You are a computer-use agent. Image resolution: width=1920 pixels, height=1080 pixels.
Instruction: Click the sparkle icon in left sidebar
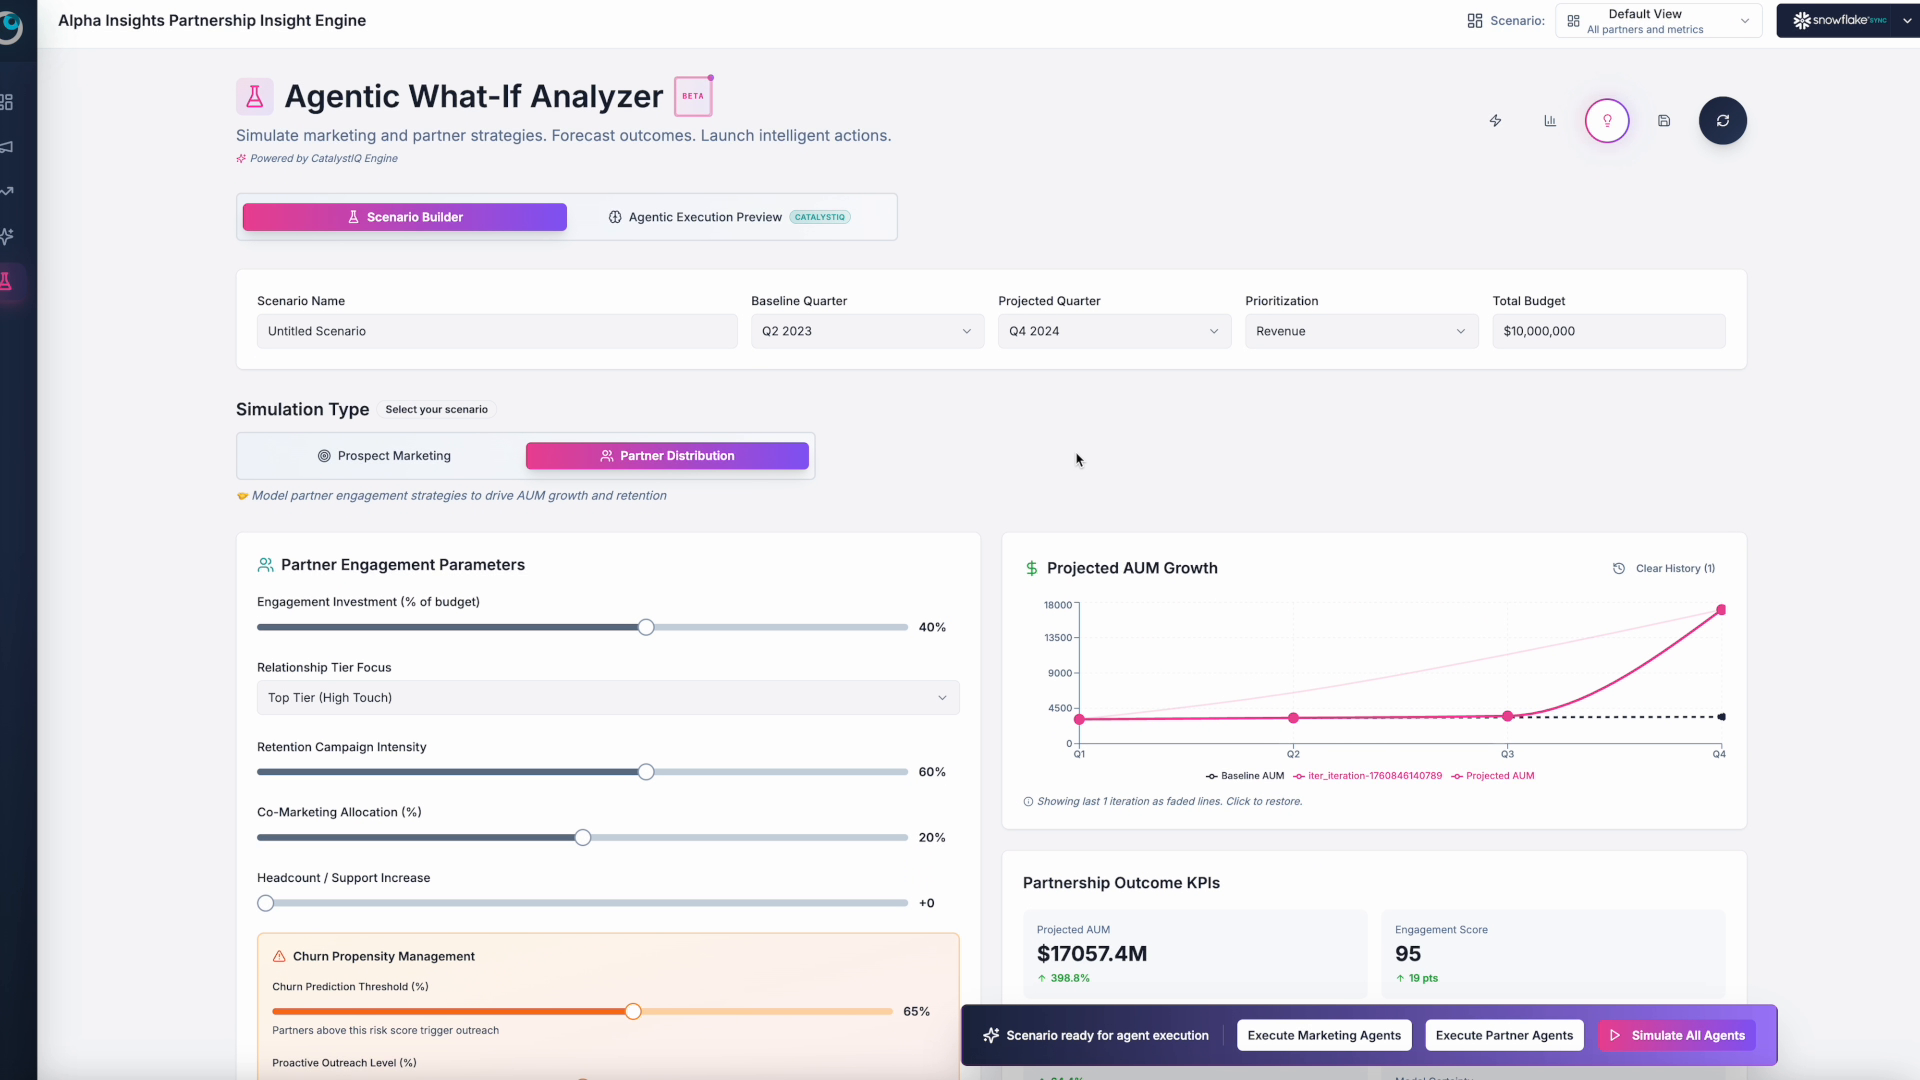7,237
